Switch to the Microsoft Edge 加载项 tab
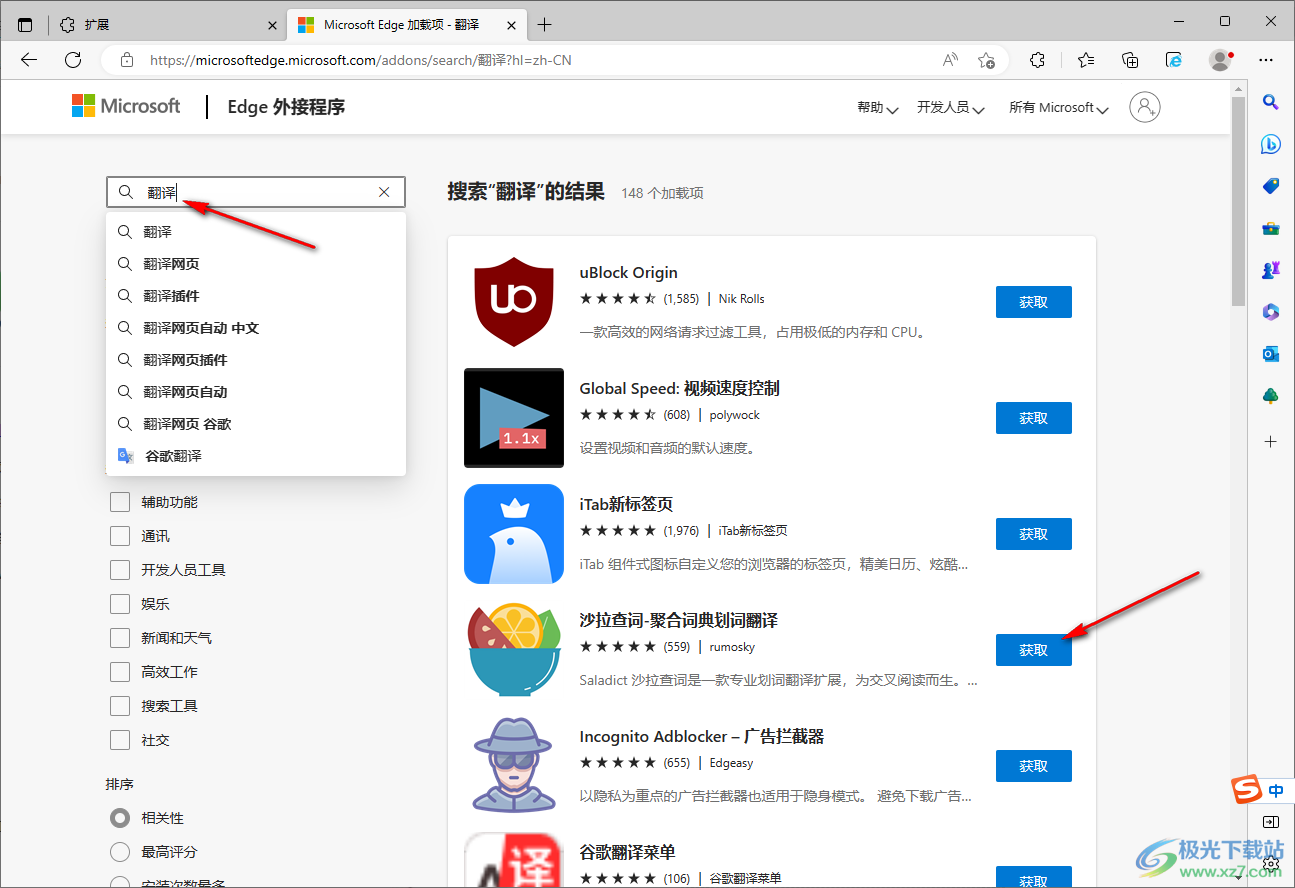 tap(406, 24)
